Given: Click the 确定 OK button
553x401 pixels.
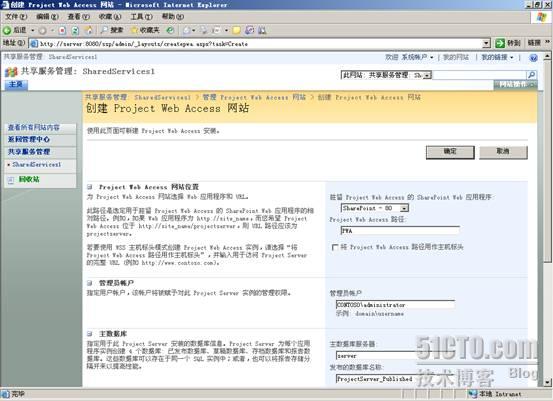Looking at the screenshot, I should tap(450, 152).
